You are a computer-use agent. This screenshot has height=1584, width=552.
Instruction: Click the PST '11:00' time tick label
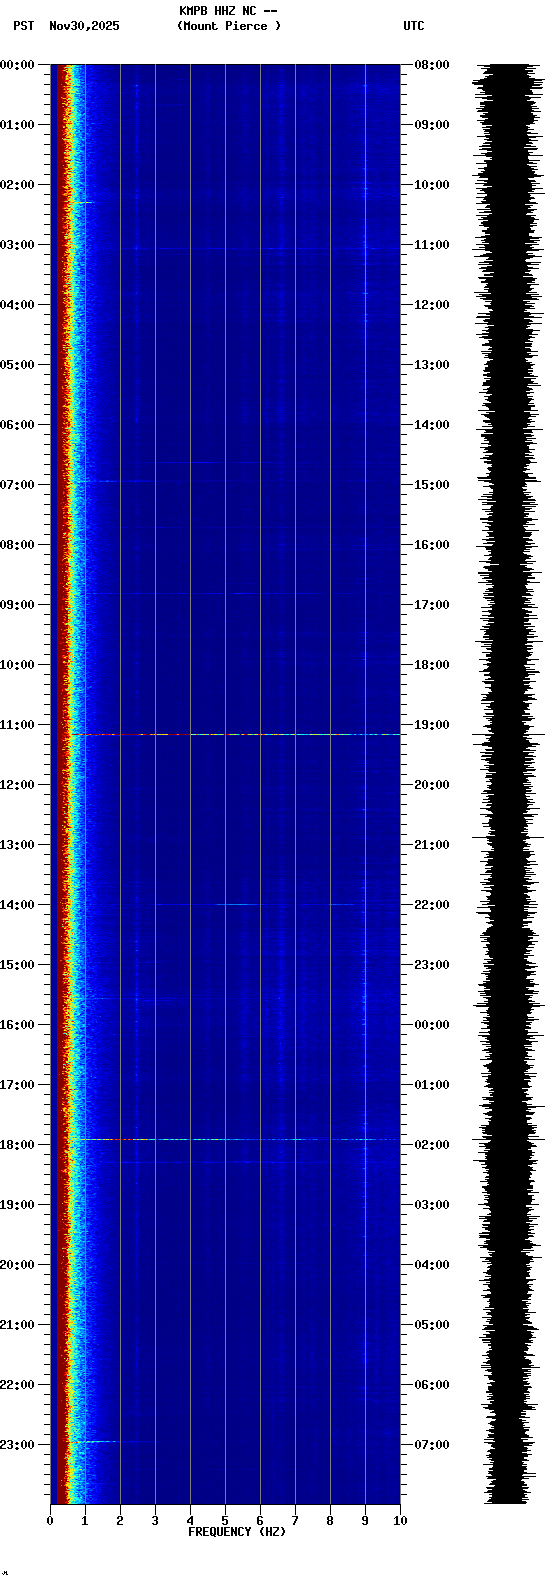(x=17, y=725)
